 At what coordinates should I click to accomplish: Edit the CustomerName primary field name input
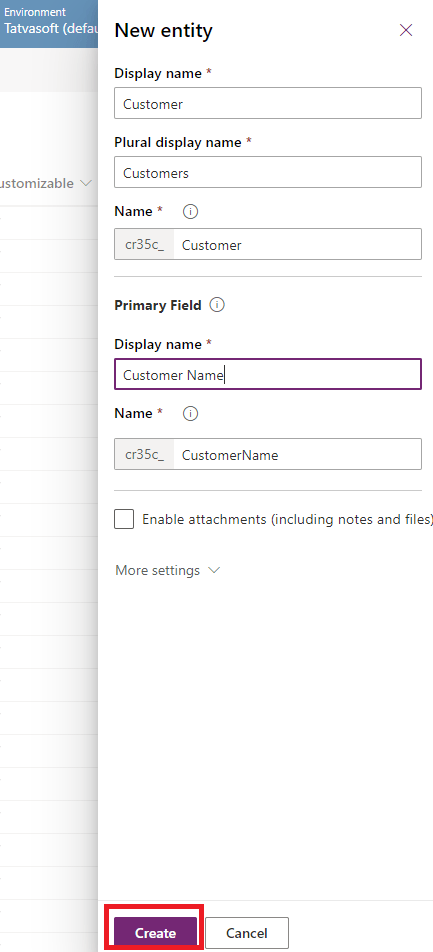tap(298, 454)
